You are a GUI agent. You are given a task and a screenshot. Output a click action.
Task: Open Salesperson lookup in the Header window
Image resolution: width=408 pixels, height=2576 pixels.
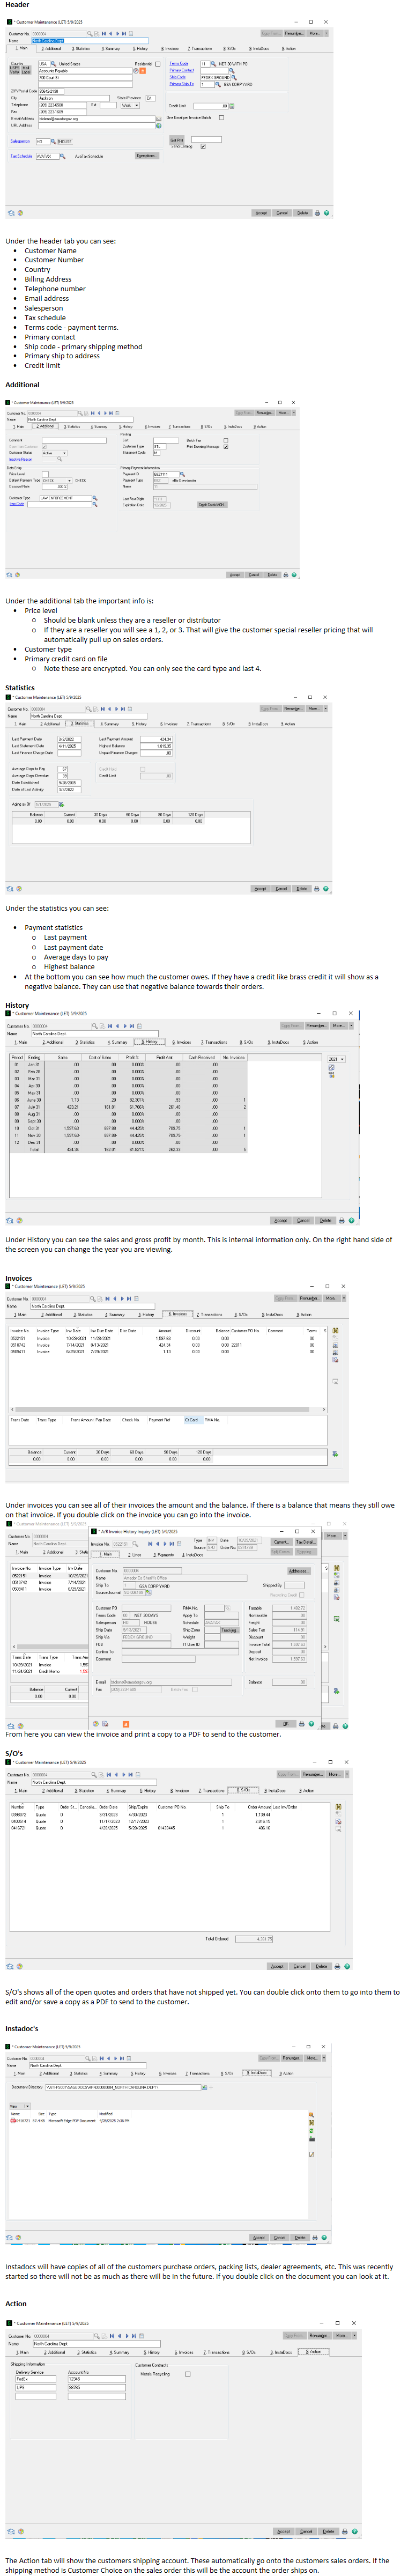[53, 141]
